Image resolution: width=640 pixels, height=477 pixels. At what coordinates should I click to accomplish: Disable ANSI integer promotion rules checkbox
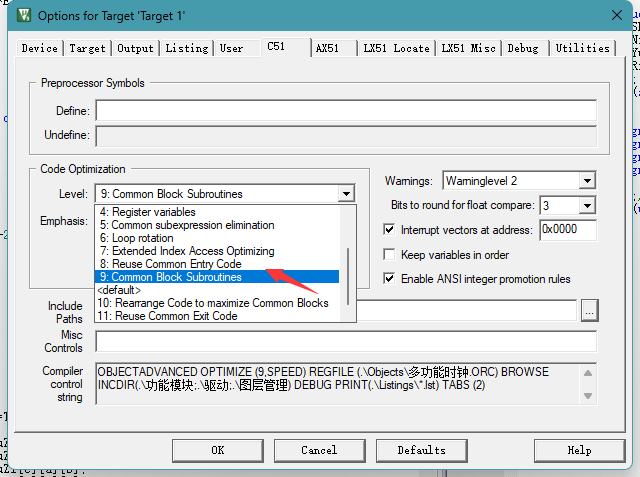pyautogui.click(x=390, y=278)
